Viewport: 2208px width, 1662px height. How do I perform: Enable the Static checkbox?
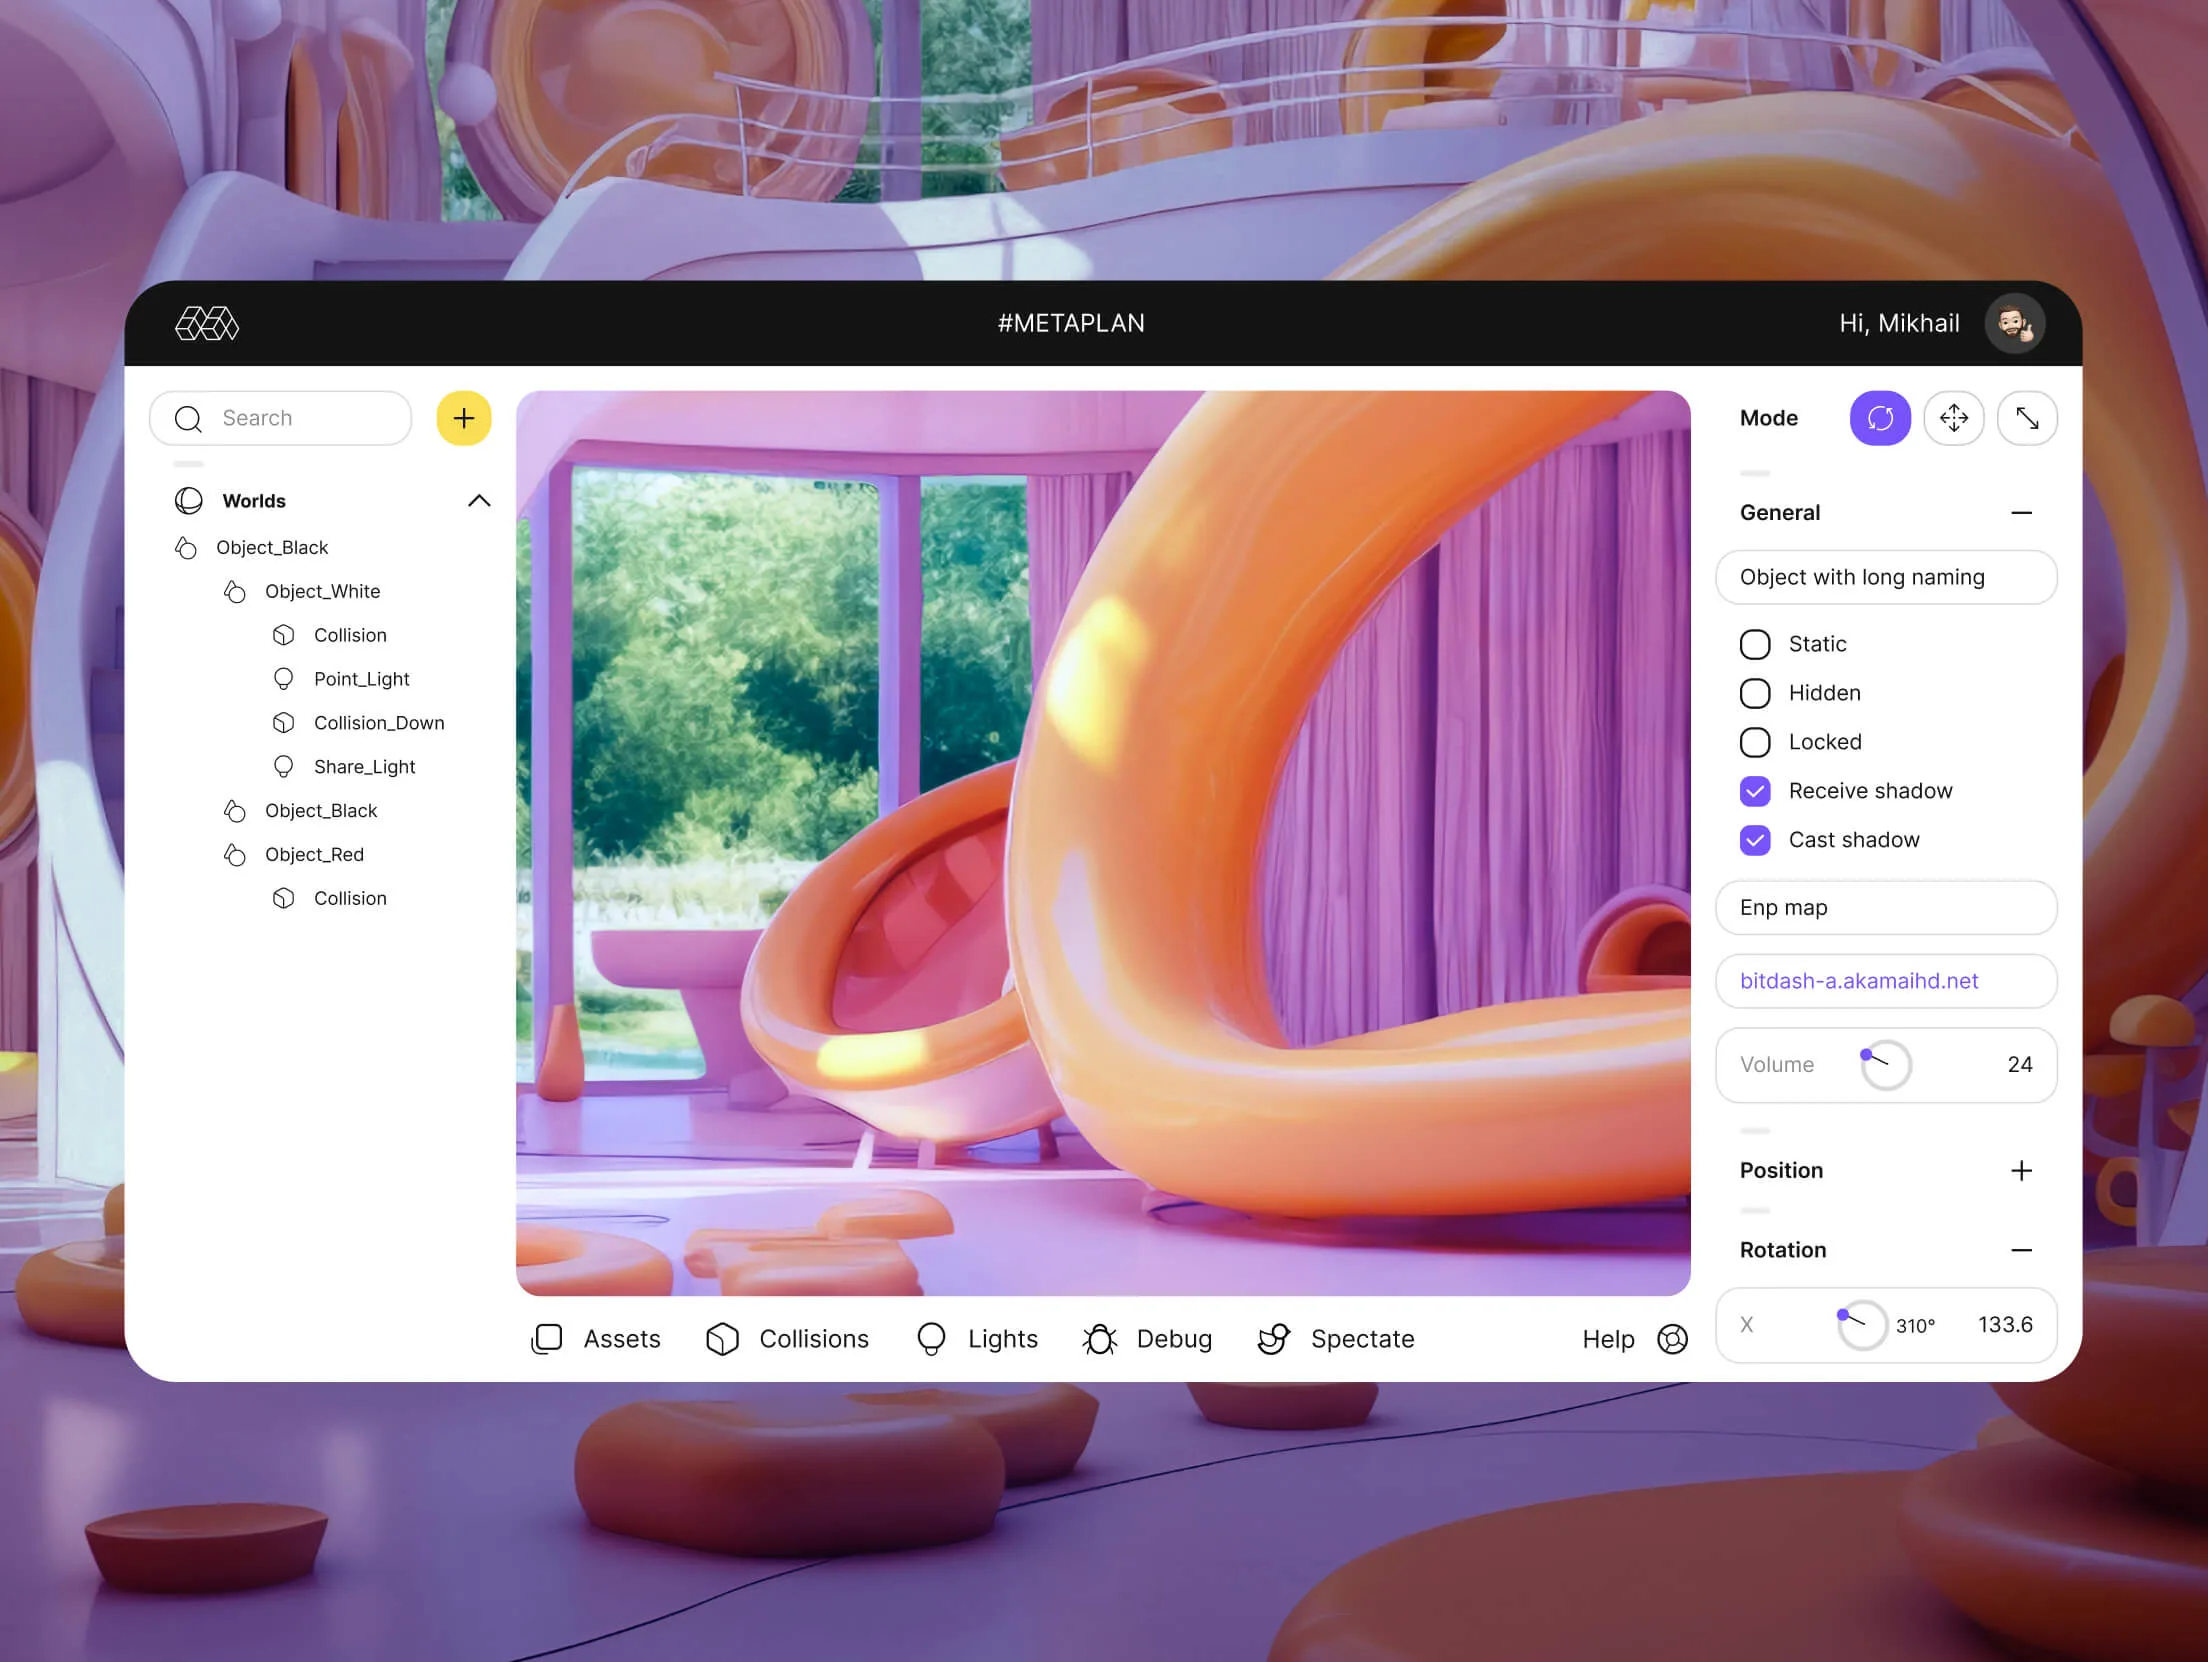pos(1755,644)
